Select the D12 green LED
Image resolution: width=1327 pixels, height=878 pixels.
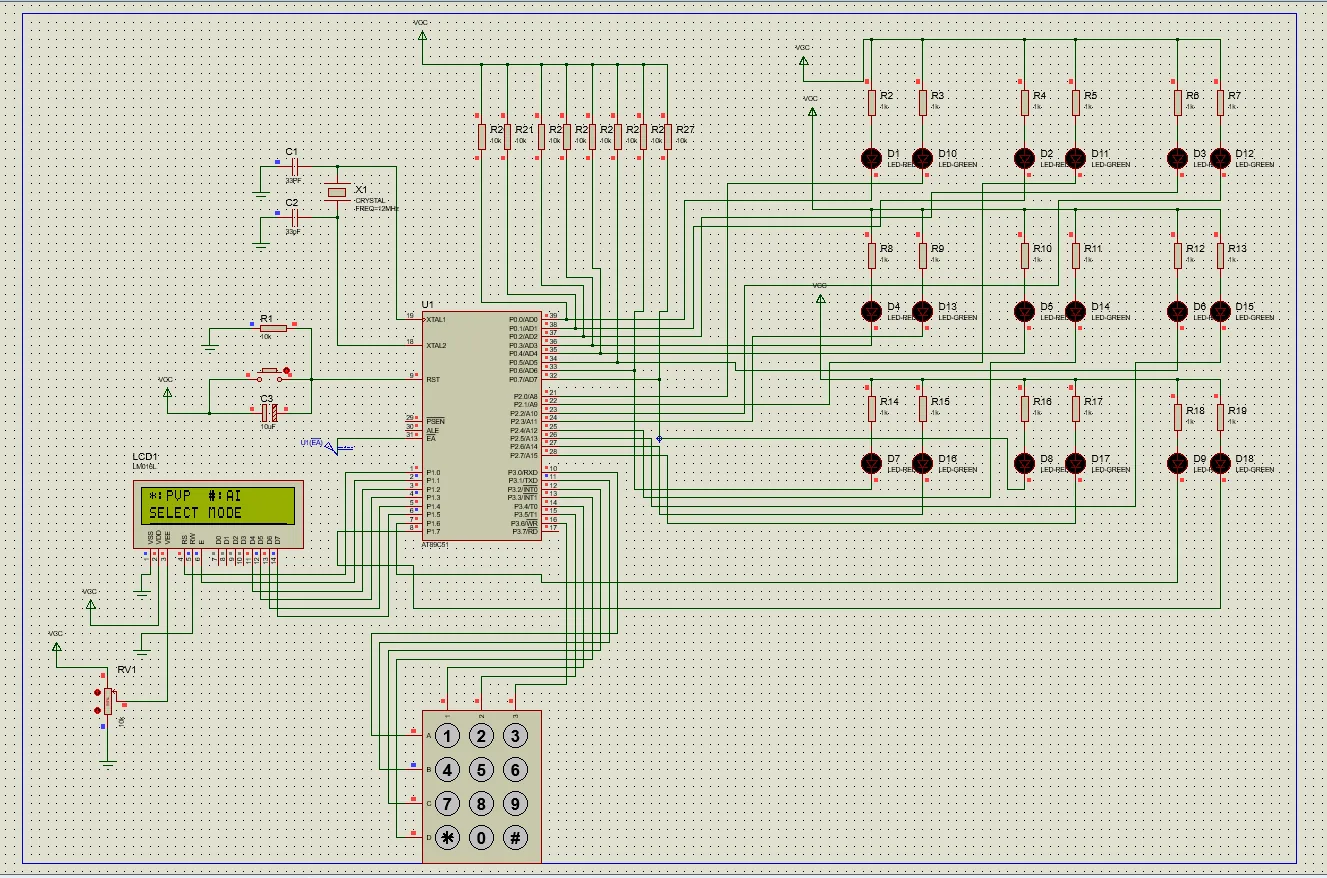pos(1220,158)
